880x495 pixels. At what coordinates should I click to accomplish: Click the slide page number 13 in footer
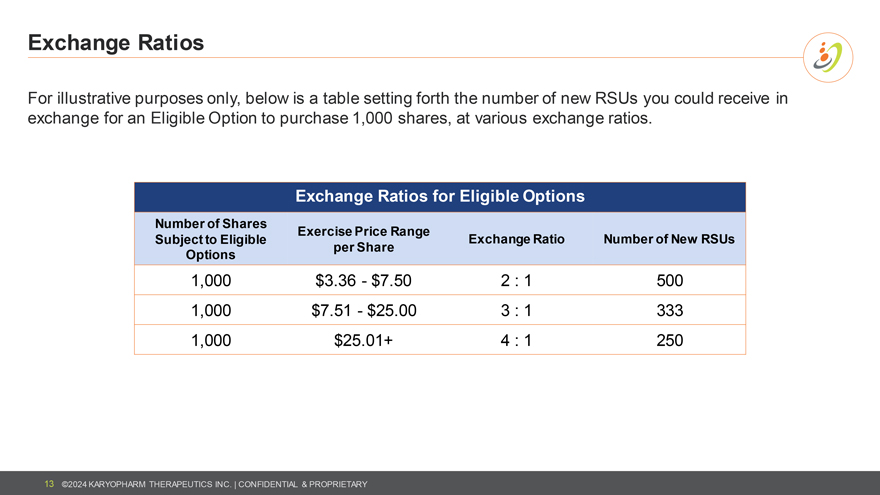point(48,484)
